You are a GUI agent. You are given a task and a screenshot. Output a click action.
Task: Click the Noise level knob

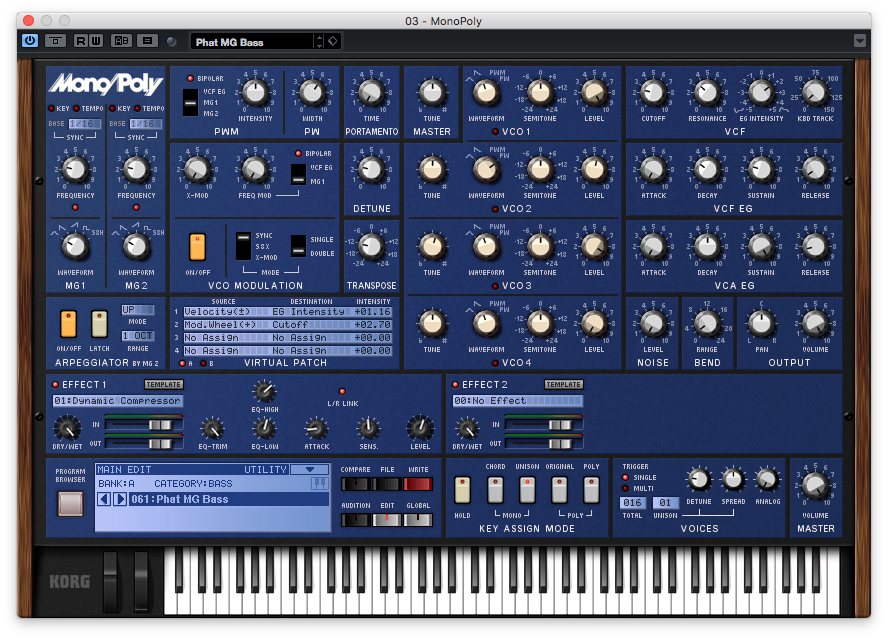click(x=653, y=323)
